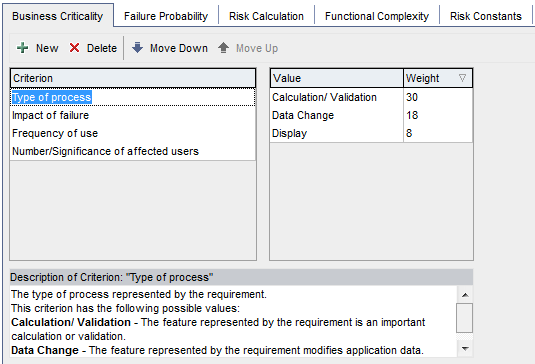
Task: Click the weight cell showing 30
Action: pyautogui.click(x=438, y=97)
